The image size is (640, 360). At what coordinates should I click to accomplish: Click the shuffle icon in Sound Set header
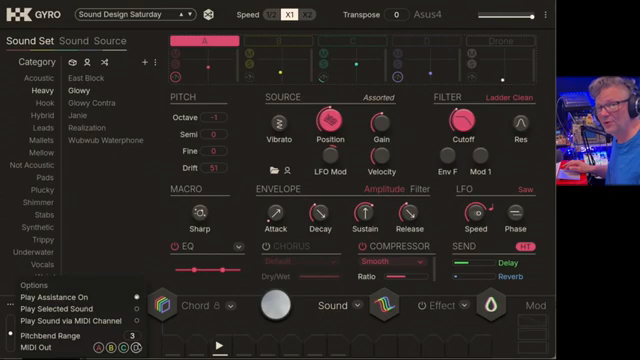click(x=104, y=62)
